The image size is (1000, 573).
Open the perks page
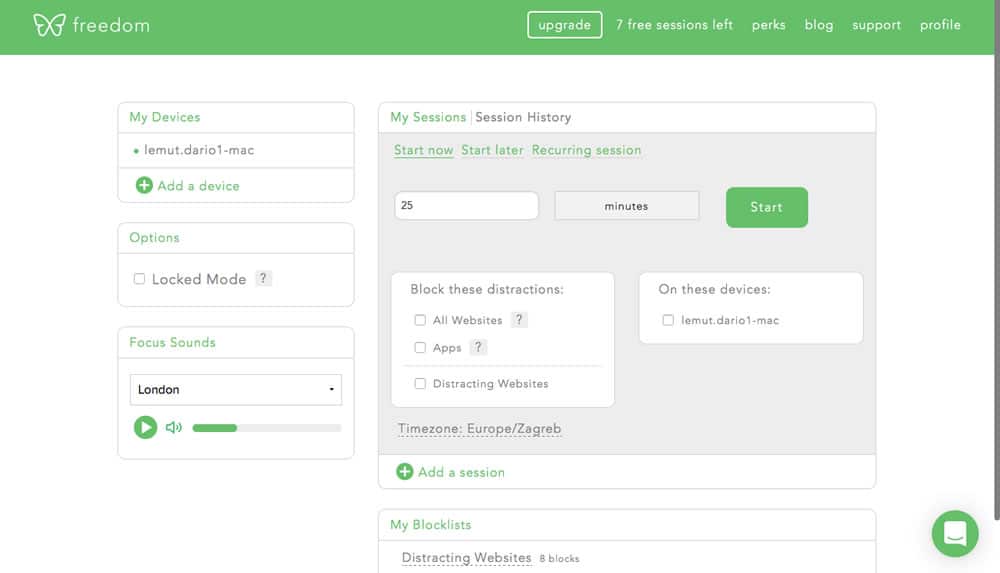pos(768,25)
